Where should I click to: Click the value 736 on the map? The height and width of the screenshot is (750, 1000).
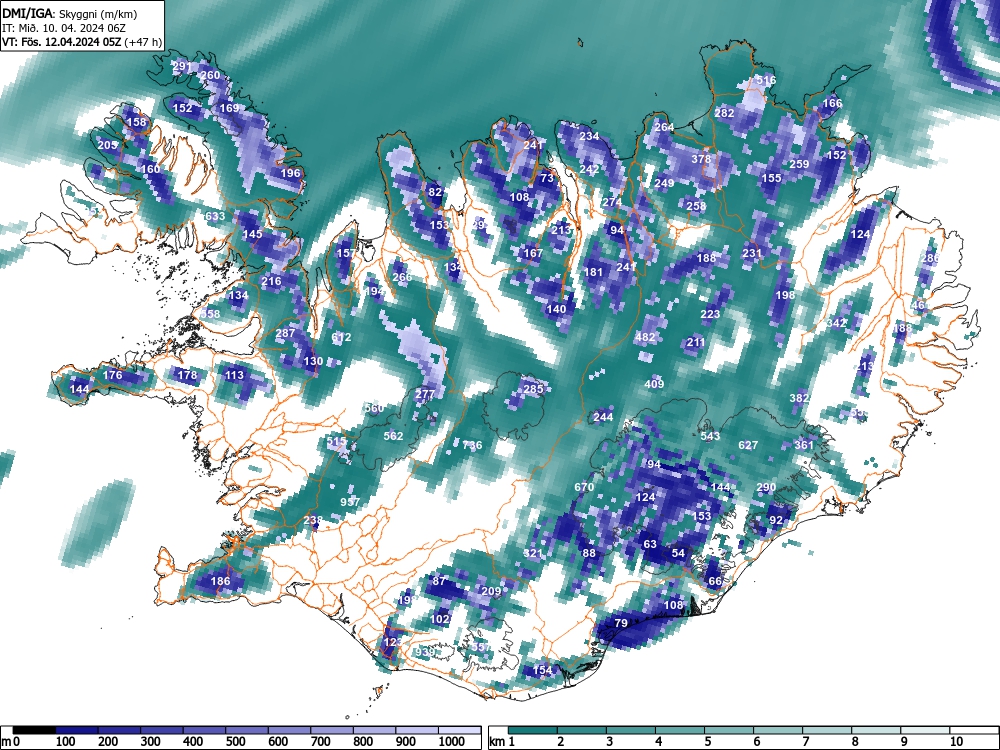pos(472,445)
